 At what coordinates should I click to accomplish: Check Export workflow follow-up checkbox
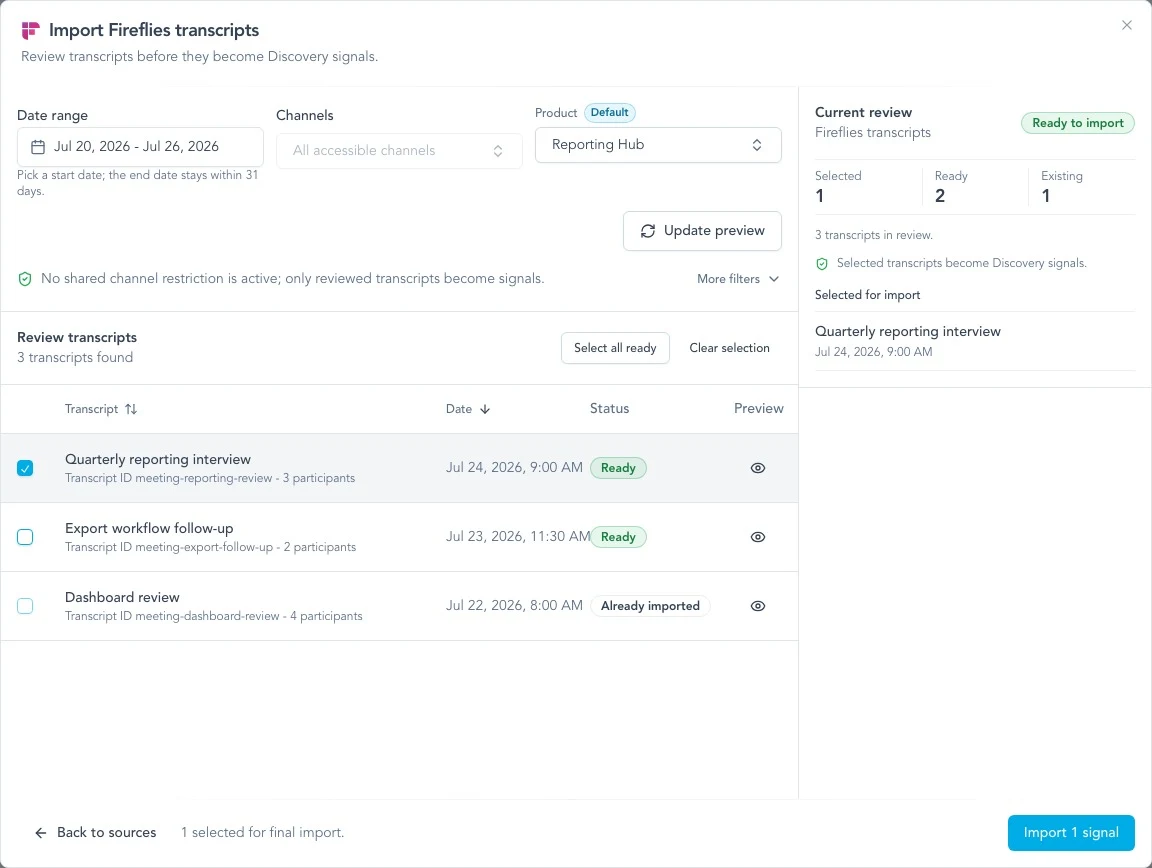tap(25, 537)
